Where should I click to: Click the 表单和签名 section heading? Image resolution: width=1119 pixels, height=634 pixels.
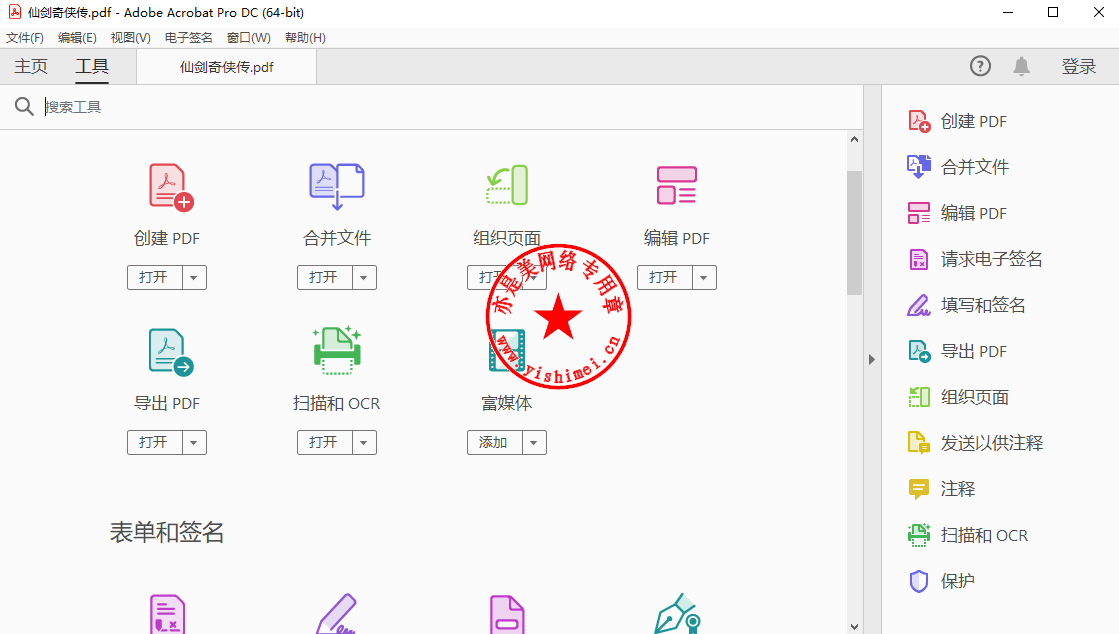167,533
